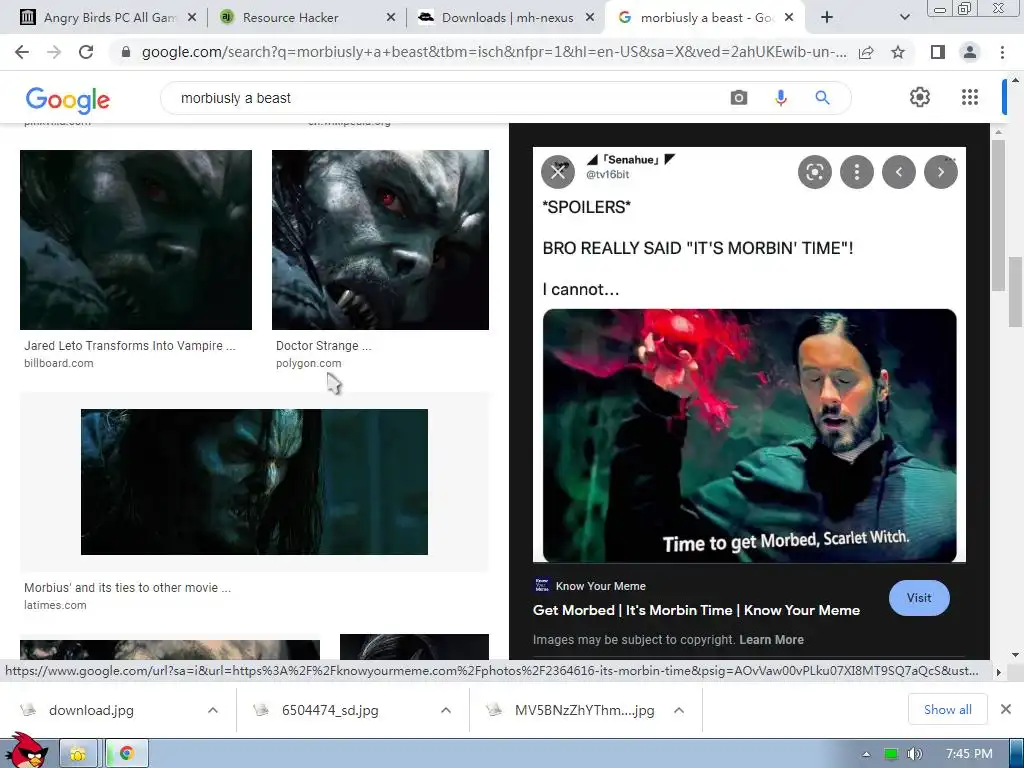Close the Downloads mh-nexus tab

click(x=590, y=18)
